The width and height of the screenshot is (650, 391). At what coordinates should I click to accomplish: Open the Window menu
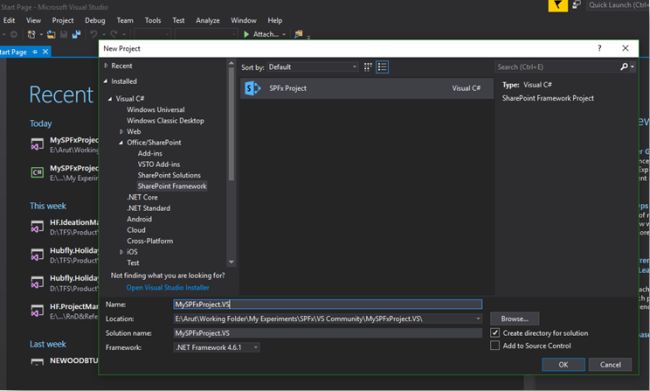[x=243, y=20]
